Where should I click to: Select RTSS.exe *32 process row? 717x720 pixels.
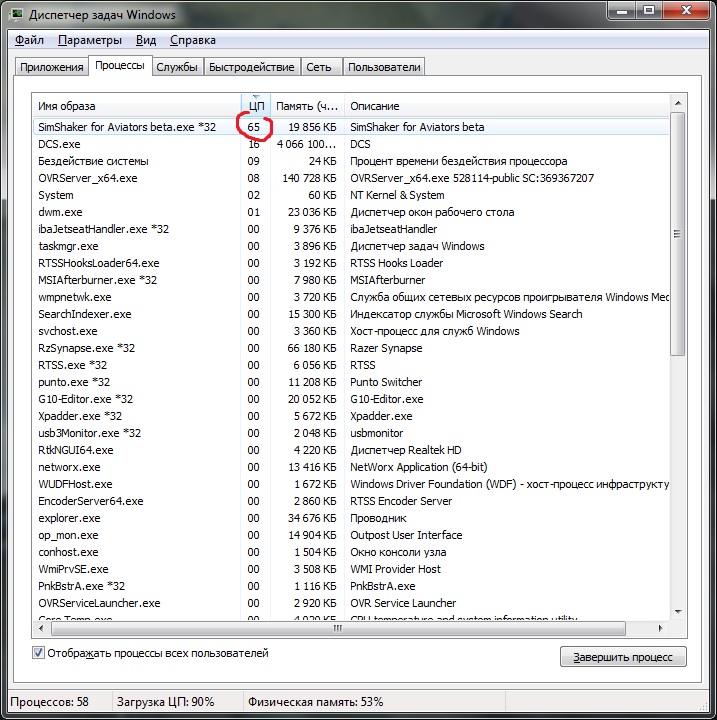tap(351, 365)
